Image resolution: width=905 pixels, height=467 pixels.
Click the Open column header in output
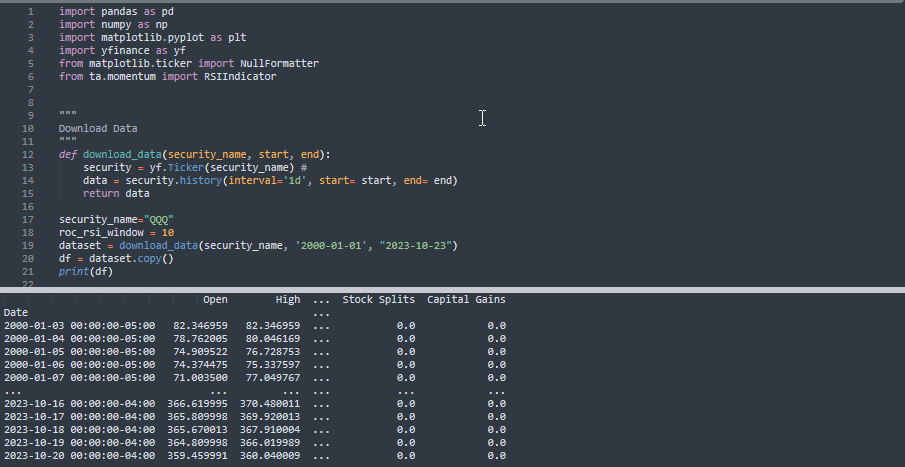click(215, 300)
